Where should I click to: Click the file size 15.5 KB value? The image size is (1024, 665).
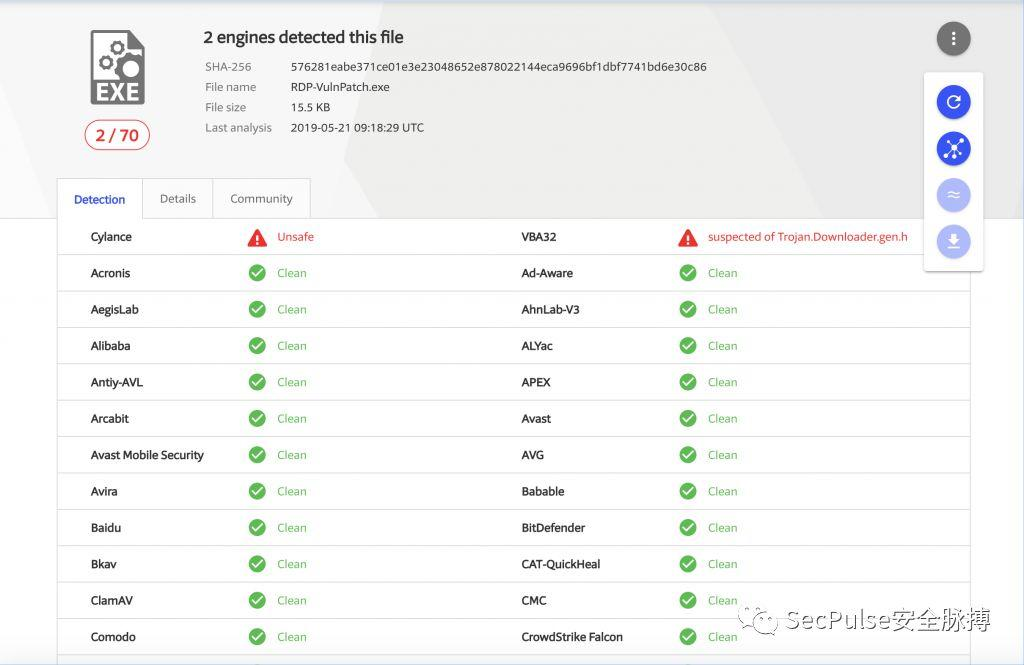(x=310, y=107)
